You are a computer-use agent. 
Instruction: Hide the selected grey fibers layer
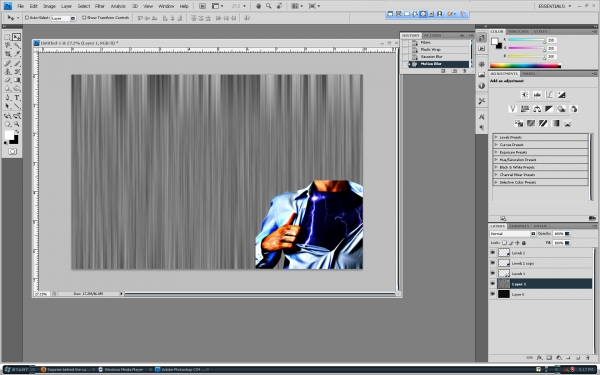coord(492,284)
